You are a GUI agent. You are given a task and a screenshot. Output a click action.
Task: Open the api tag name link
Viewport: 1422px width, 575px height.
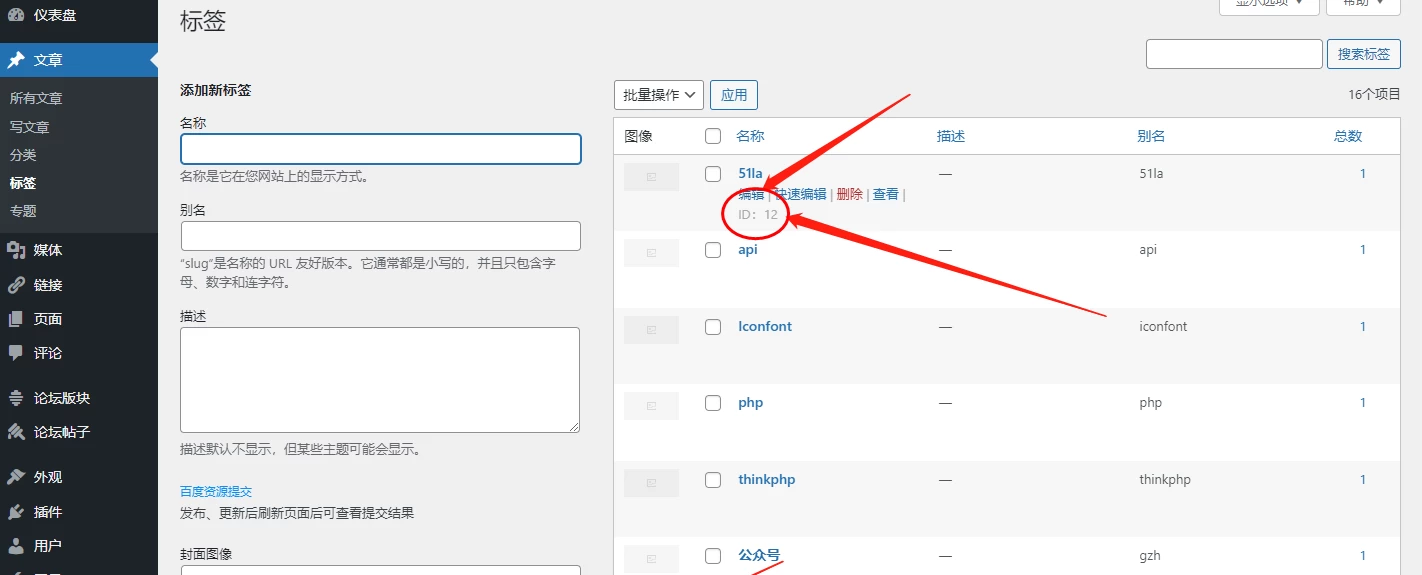point(748,250)
